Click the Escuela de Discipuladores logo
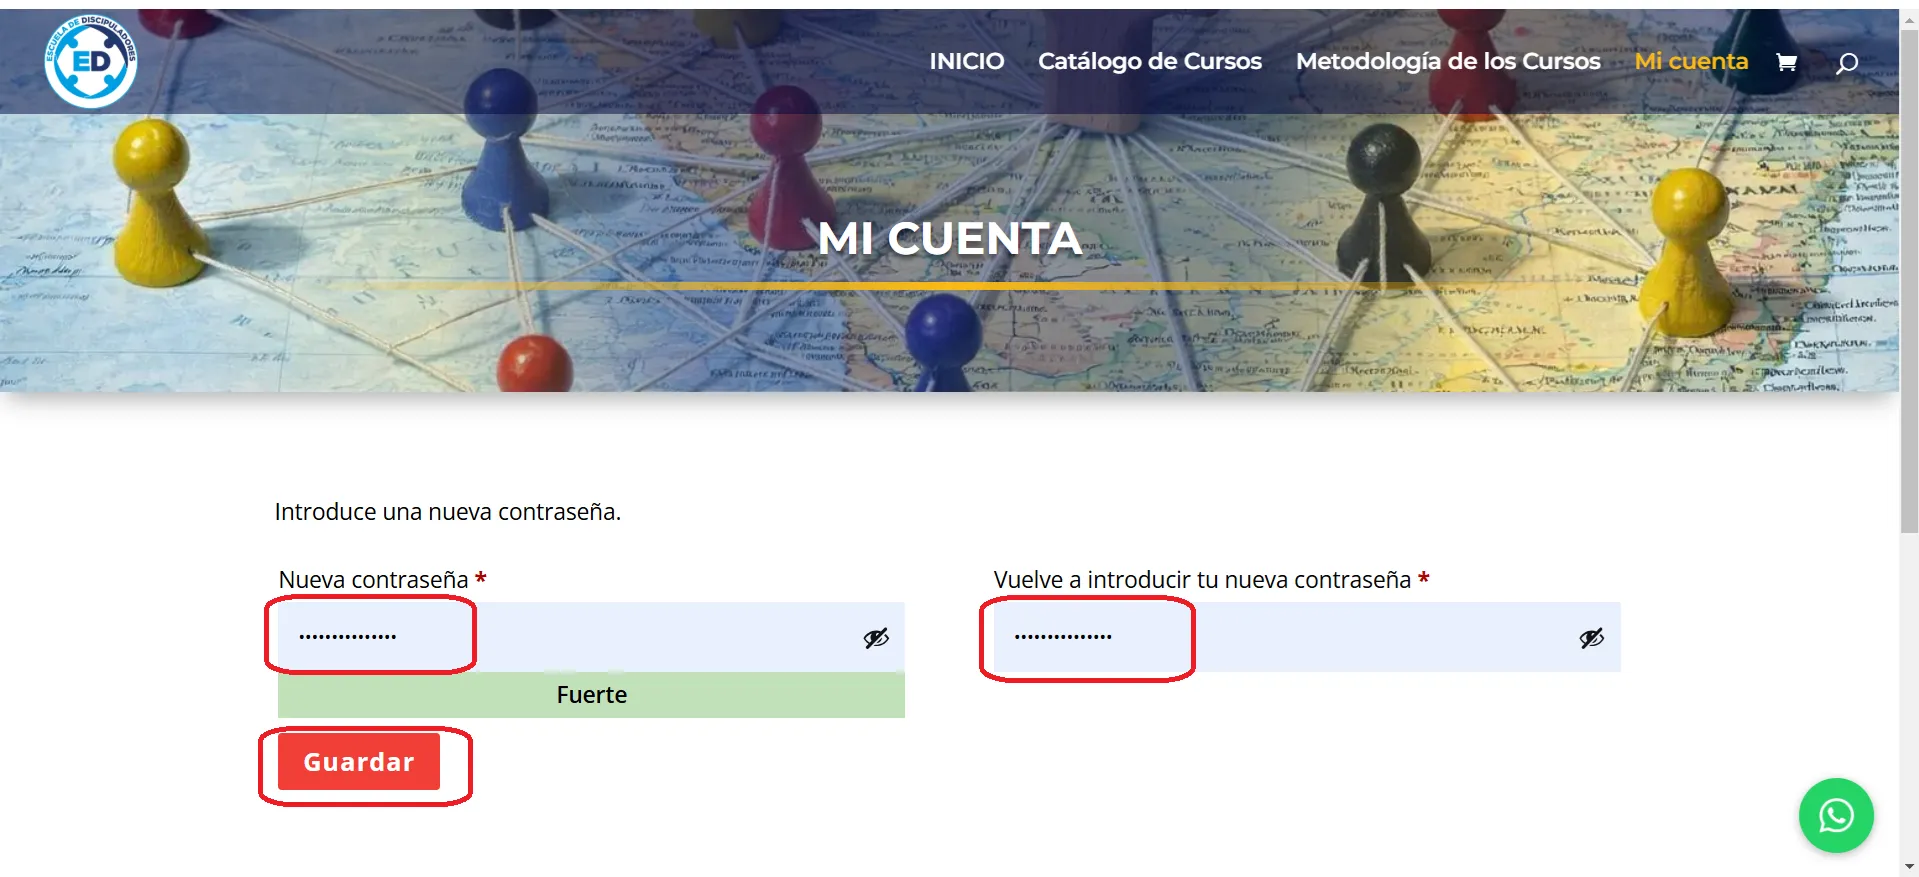The image size is (1919, 877). (91, 61)
